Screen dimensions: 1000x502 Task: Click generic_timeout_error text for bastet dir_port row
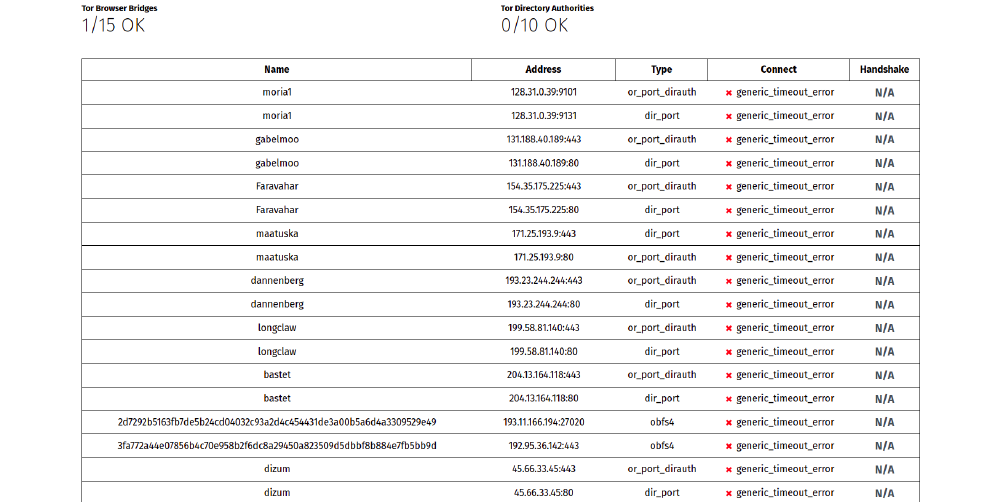point(785,399)
